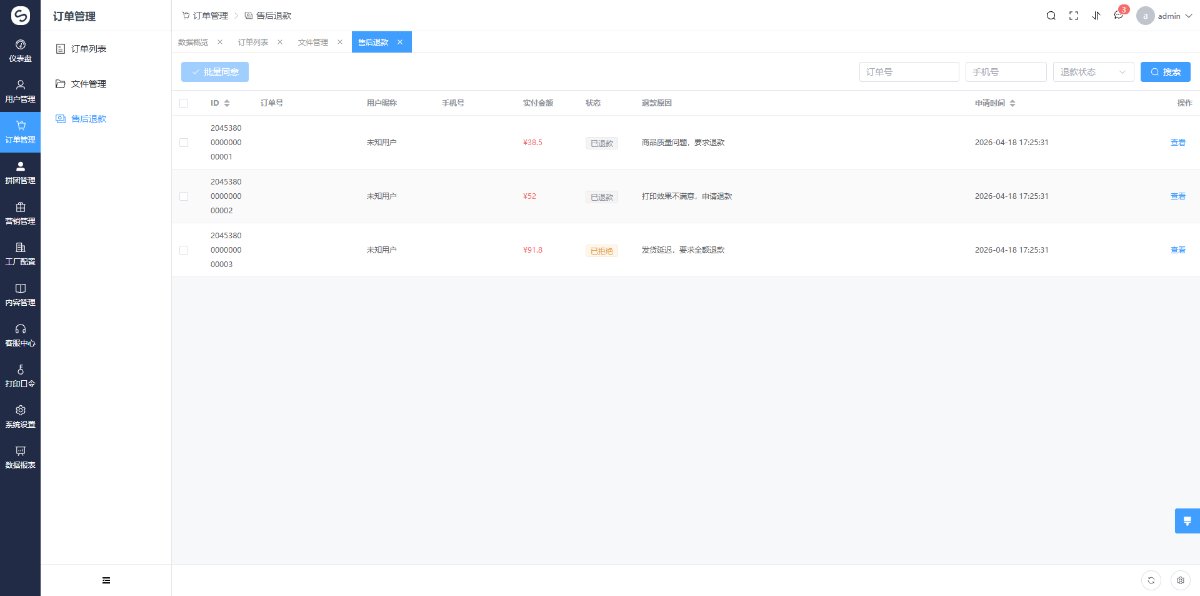The image size is (1200, 596).
Task: Click the blue 搜索 button
Action: click(1166, 72)
